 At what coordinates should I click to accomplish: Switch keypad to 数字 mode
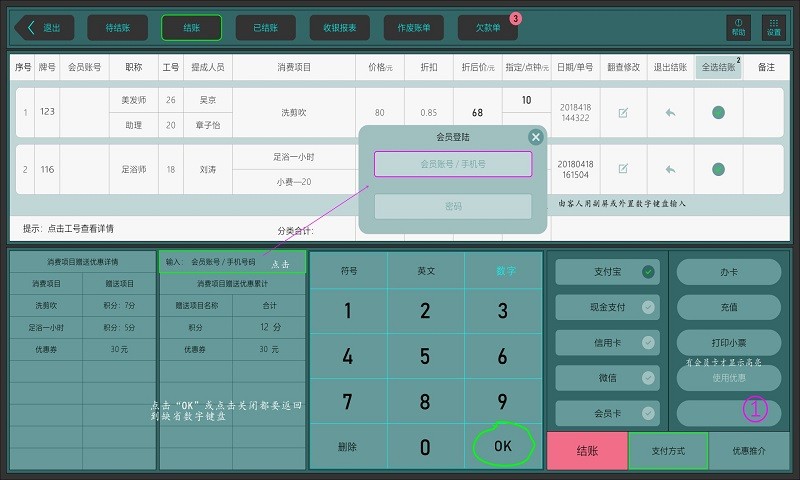[504, 271]
